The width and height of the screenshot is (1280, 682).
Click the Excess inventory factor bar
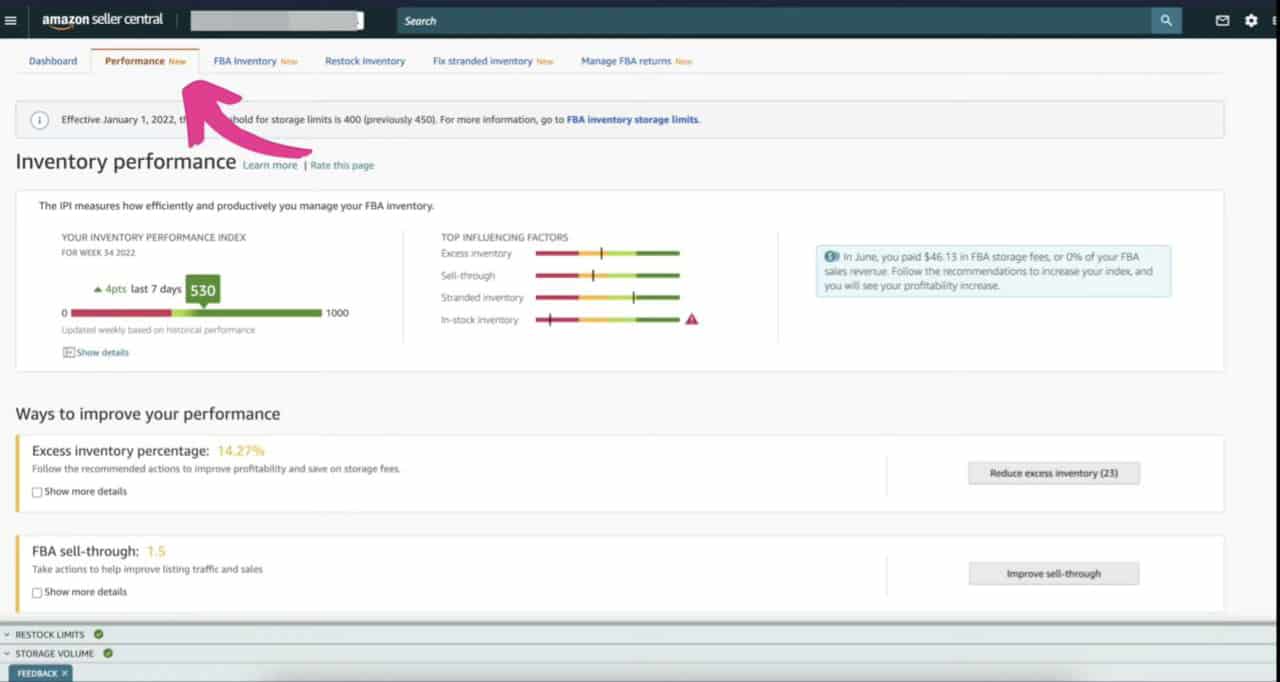(607, 254)
